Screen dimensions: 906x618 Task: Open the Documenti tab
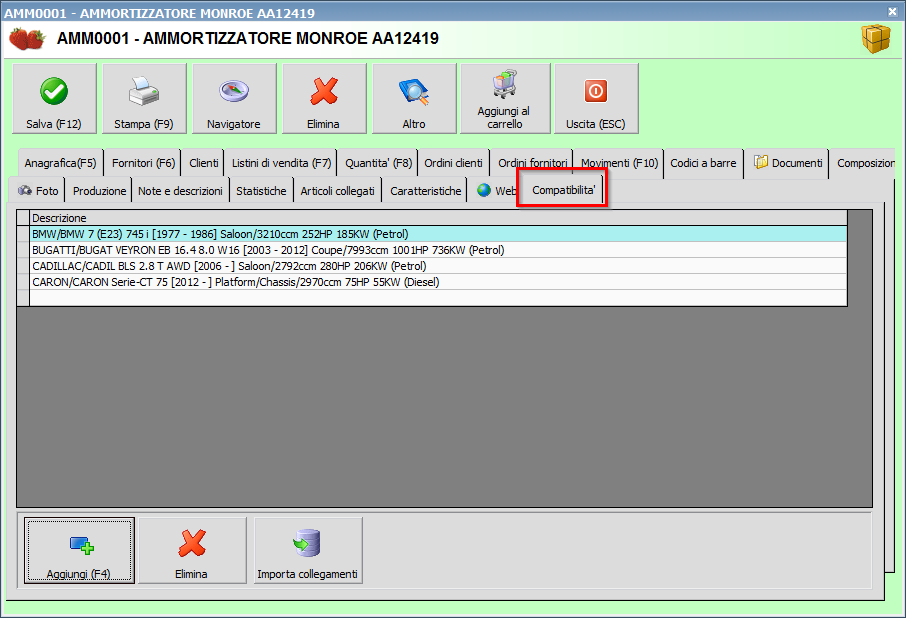coord(788,163)
